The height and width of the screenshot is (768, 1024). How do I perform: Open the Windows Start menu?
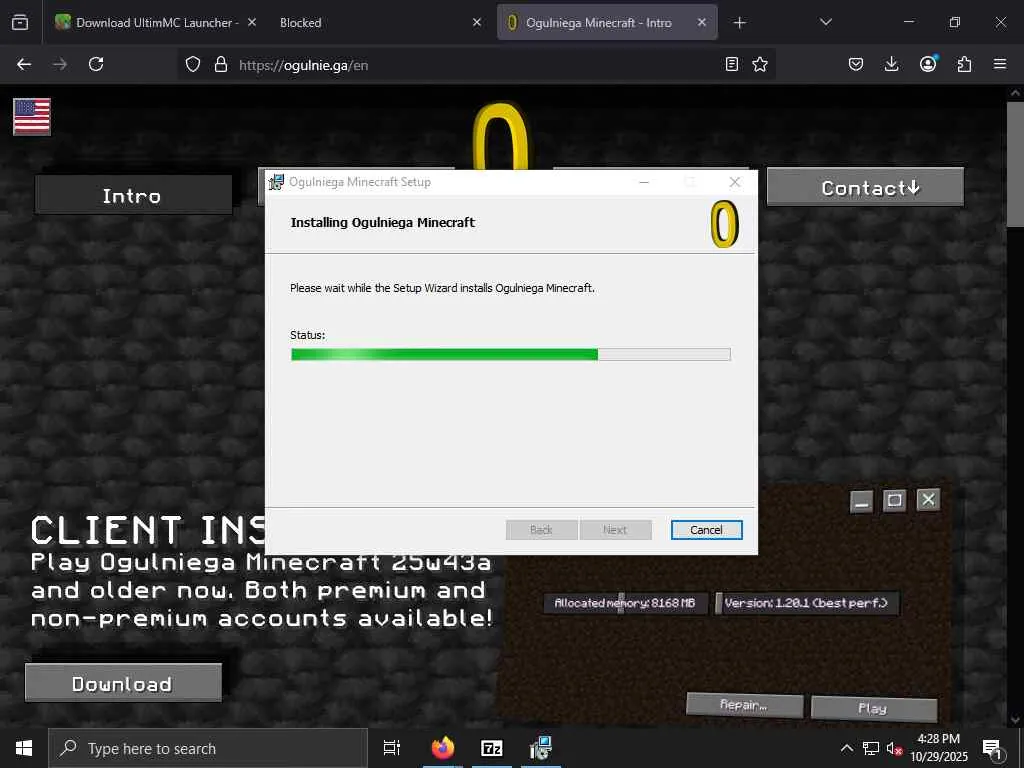pyautogui.click(x=24, y=748)
